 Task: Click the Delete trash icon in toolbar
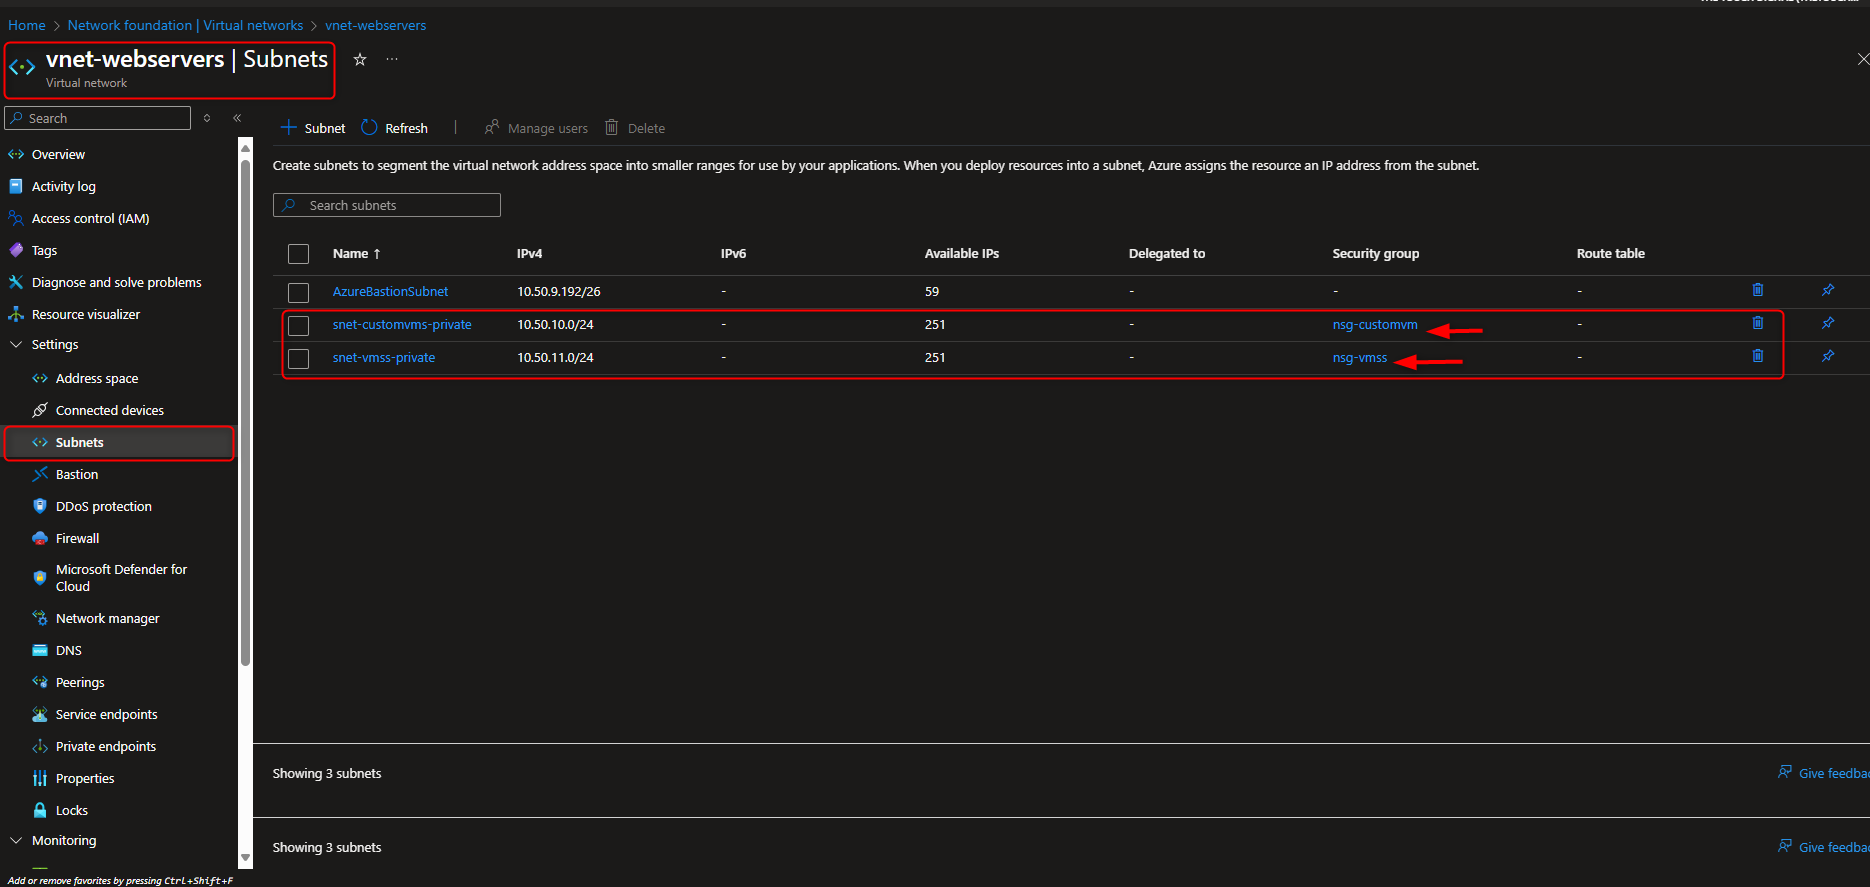(x=612, y=127)
